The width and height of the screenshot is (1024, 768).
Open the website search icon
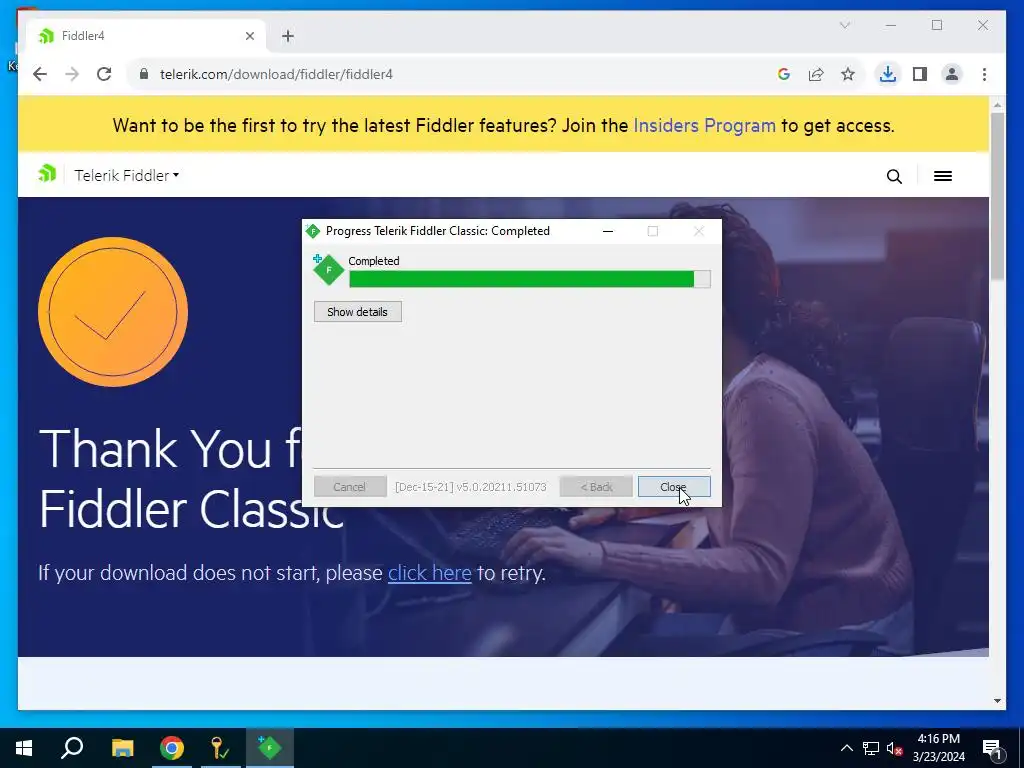pyautogui.click(x=894, y=176)
